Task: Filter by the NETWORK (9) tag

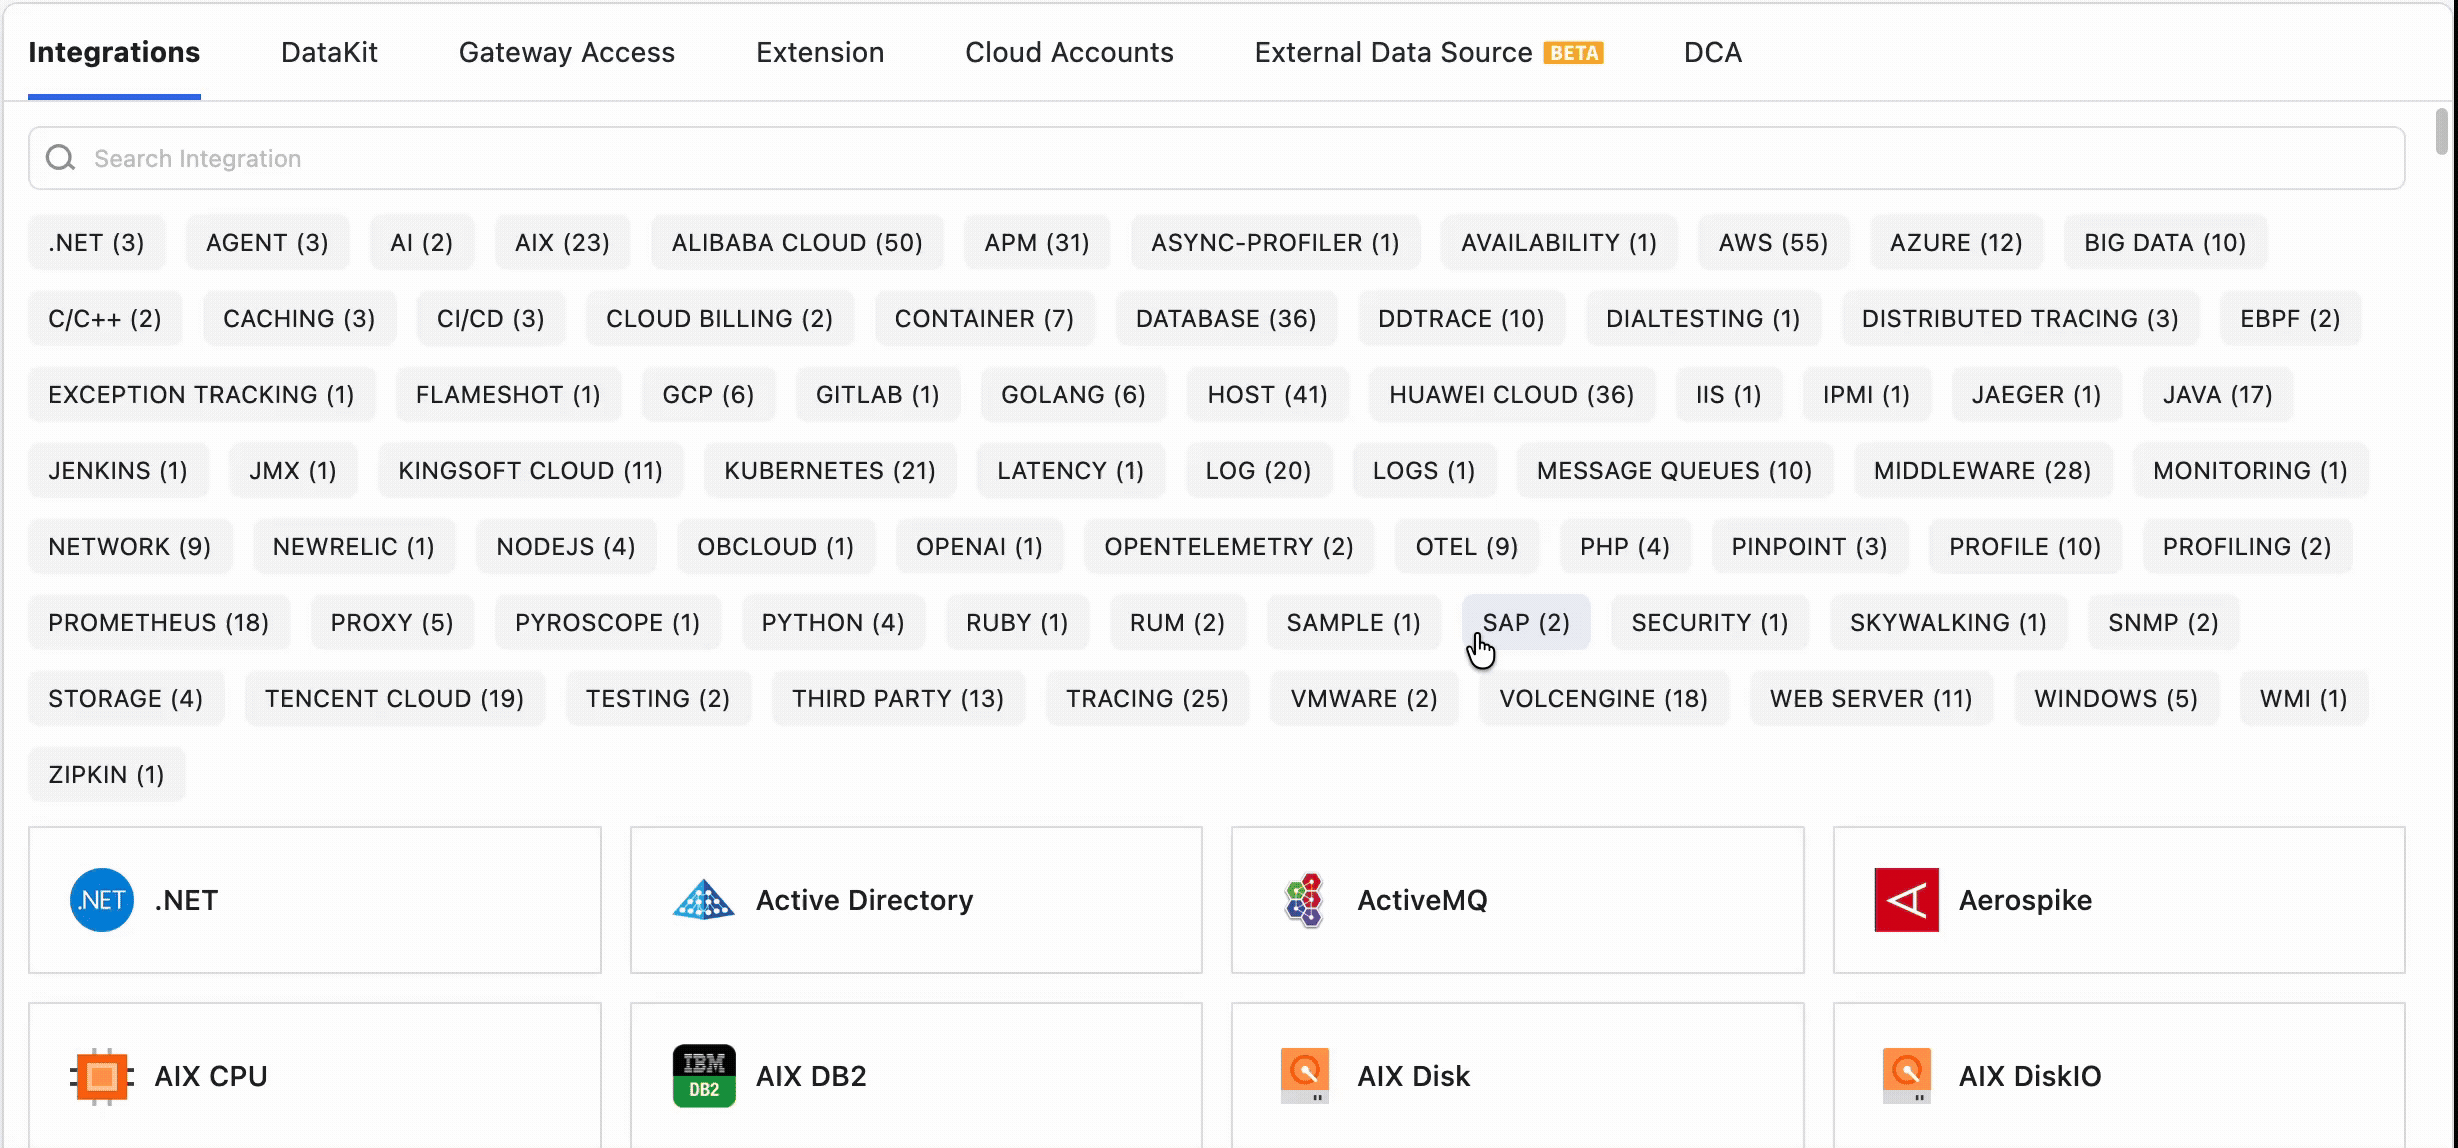Action: 130,546
